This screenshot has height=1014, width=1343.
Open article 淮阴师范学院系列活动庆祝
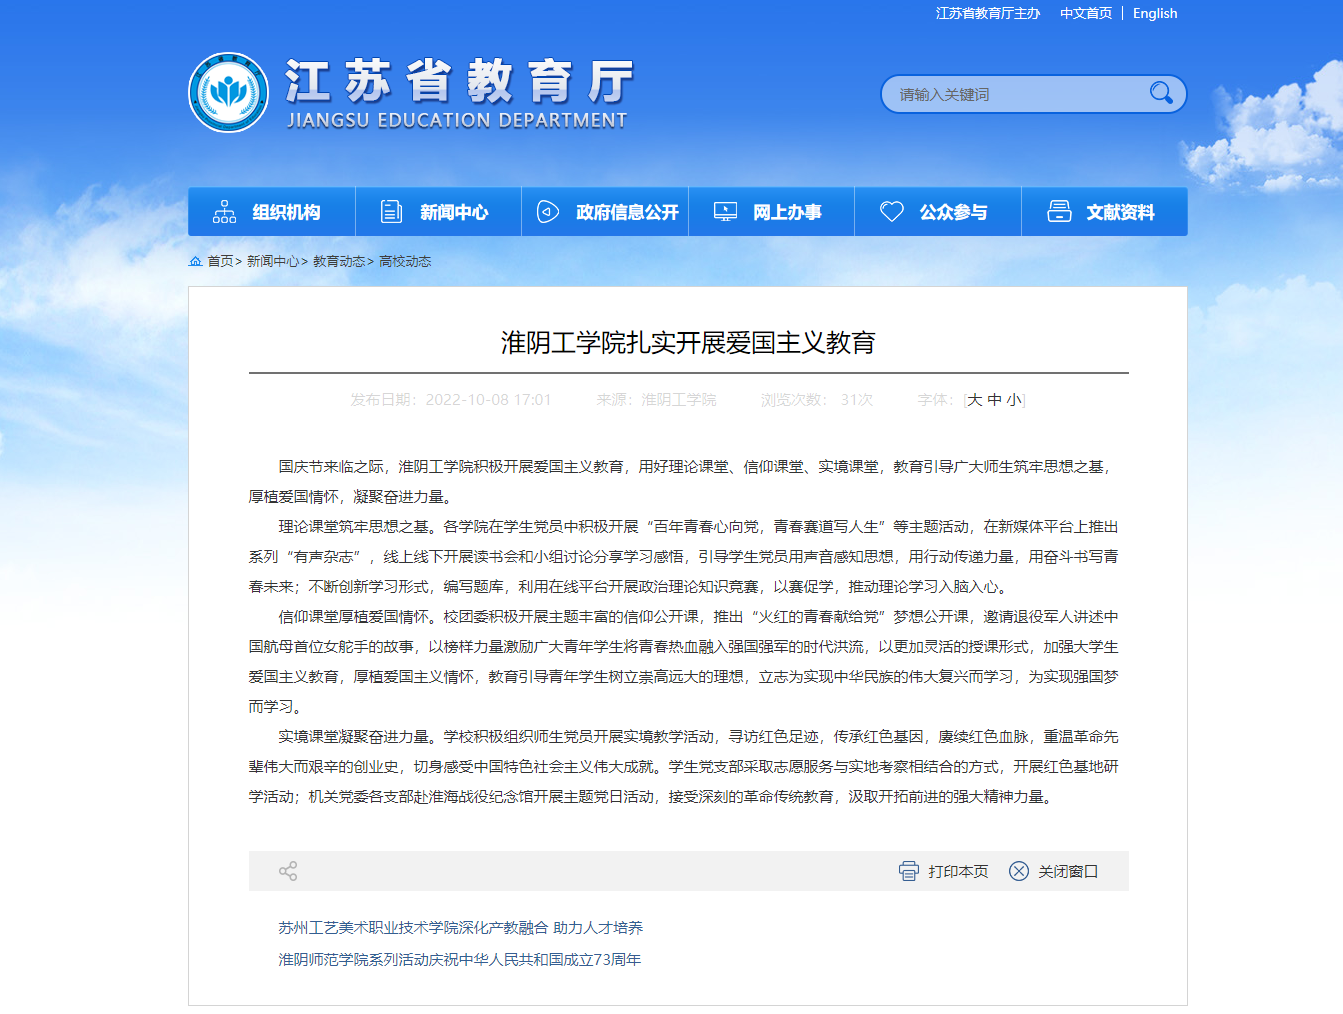pos(459,960)
